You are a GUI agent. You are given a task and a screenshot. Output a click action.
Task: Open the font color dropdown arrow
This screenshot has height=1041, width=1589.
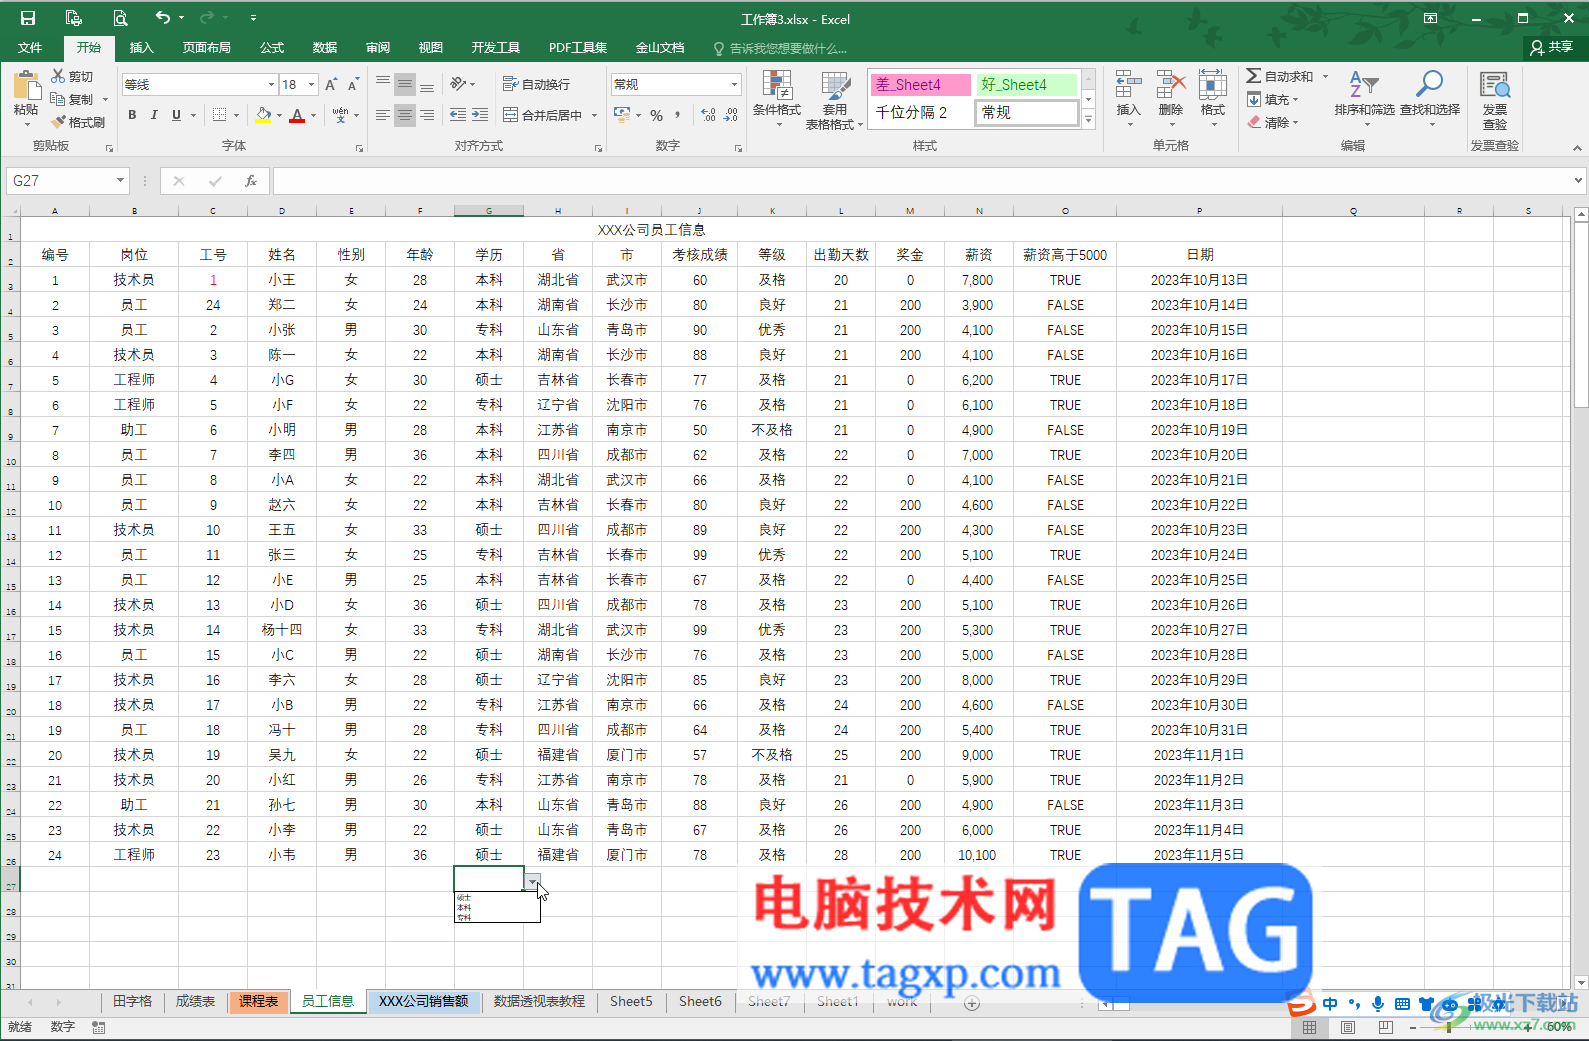(313, 115)
